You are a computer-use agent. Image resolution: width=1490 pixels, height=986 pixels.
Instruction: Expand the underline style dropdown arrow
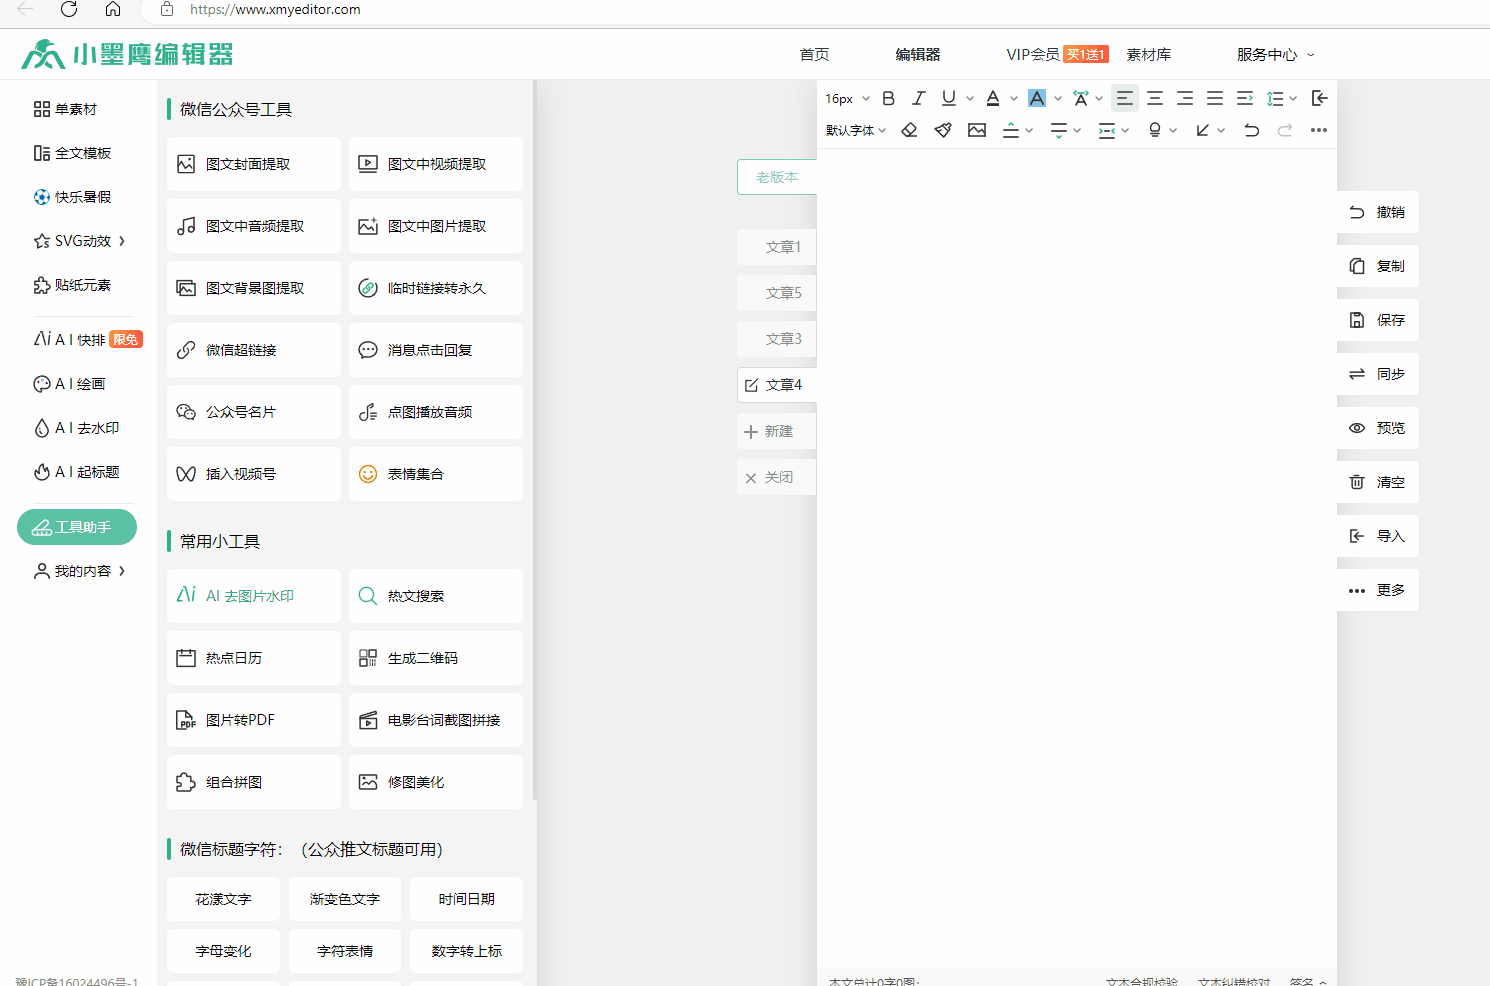click(x=970, y=98)
